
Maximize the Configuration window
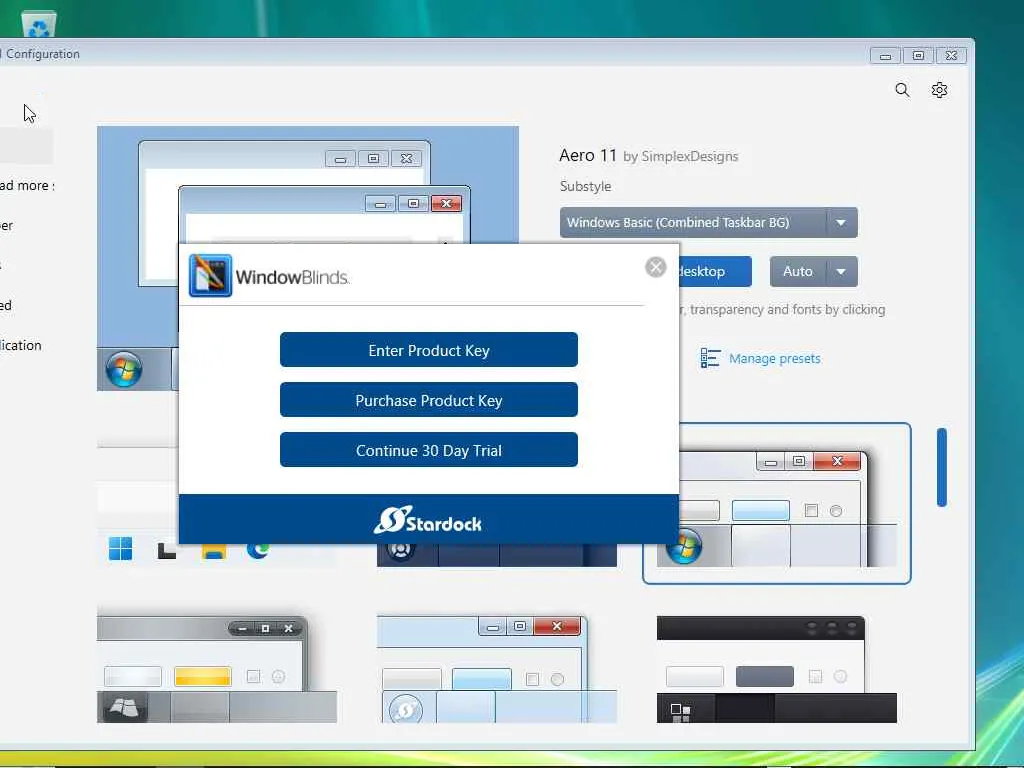[918, 56]
